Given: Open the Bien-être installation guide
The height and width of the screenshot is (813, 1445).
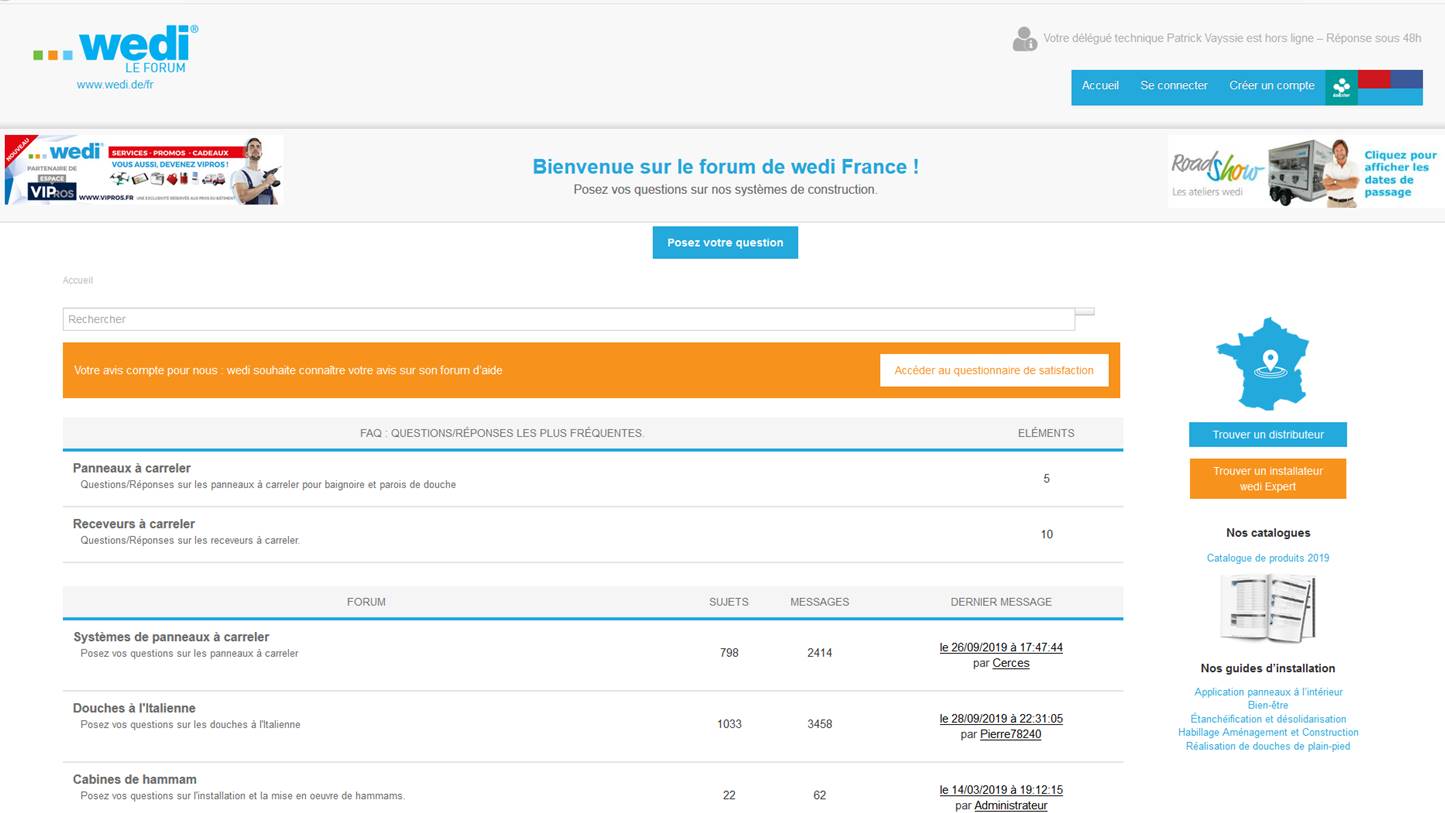Looking at the screenshot, I should (1268, 705).
